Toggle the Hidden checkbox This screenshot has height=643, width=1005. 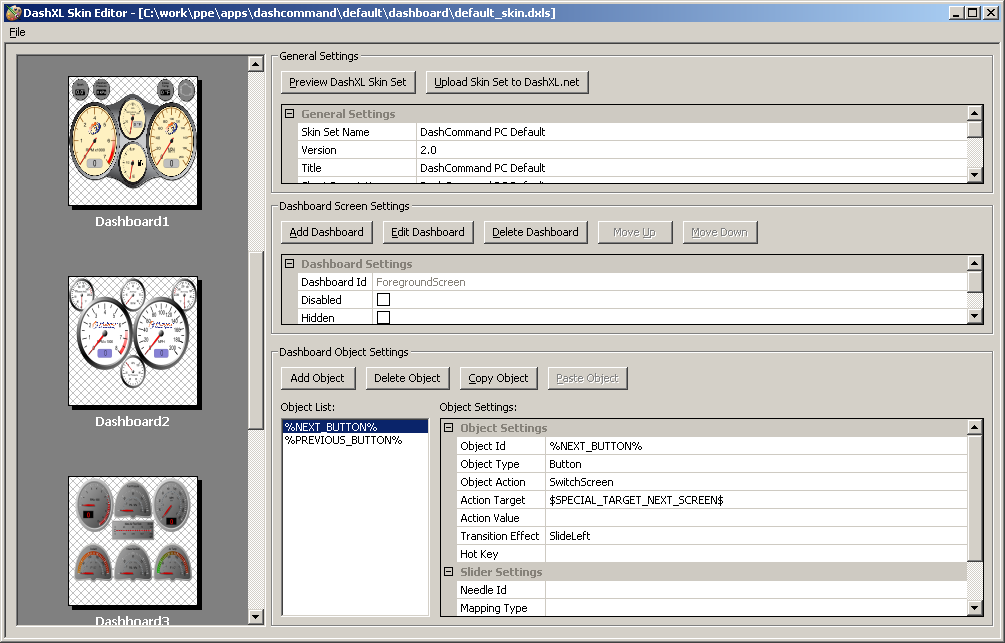(x=383, y=317)
